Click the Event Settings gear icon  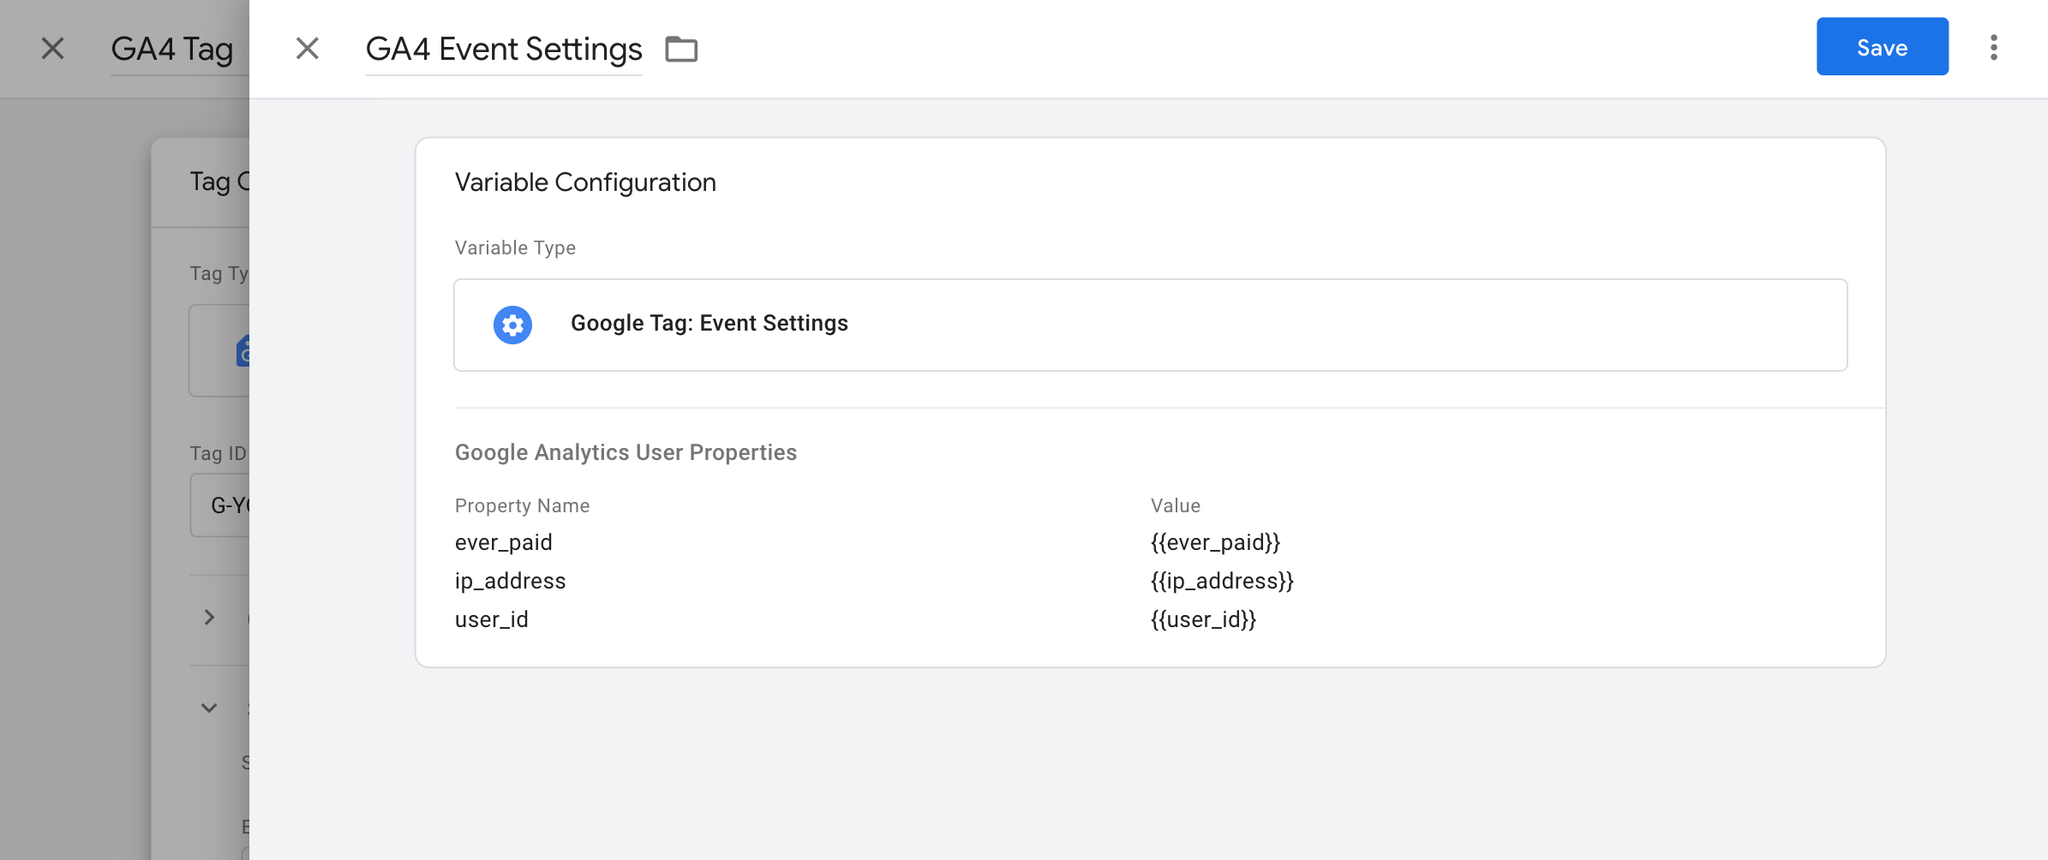coord(513,325)
